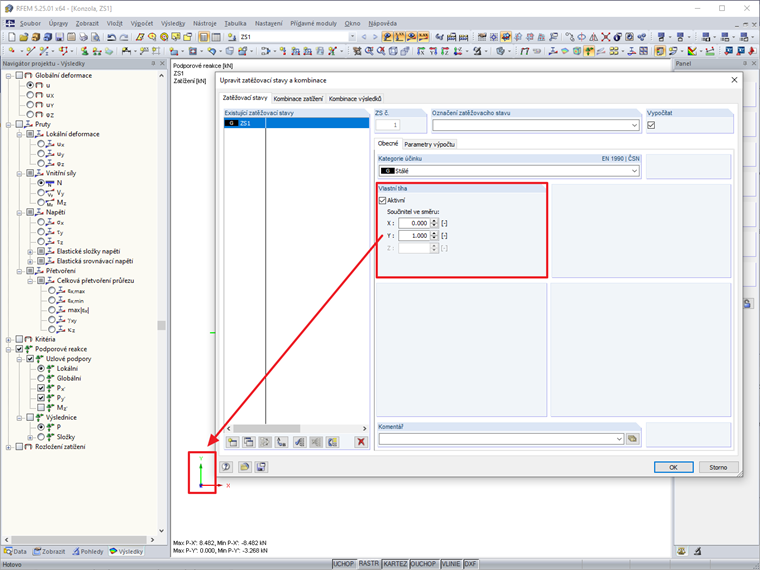Click the Save diskette toolbar icon
Image resolution: width=760 pixels, height=570 pixels.
point(59,37)
